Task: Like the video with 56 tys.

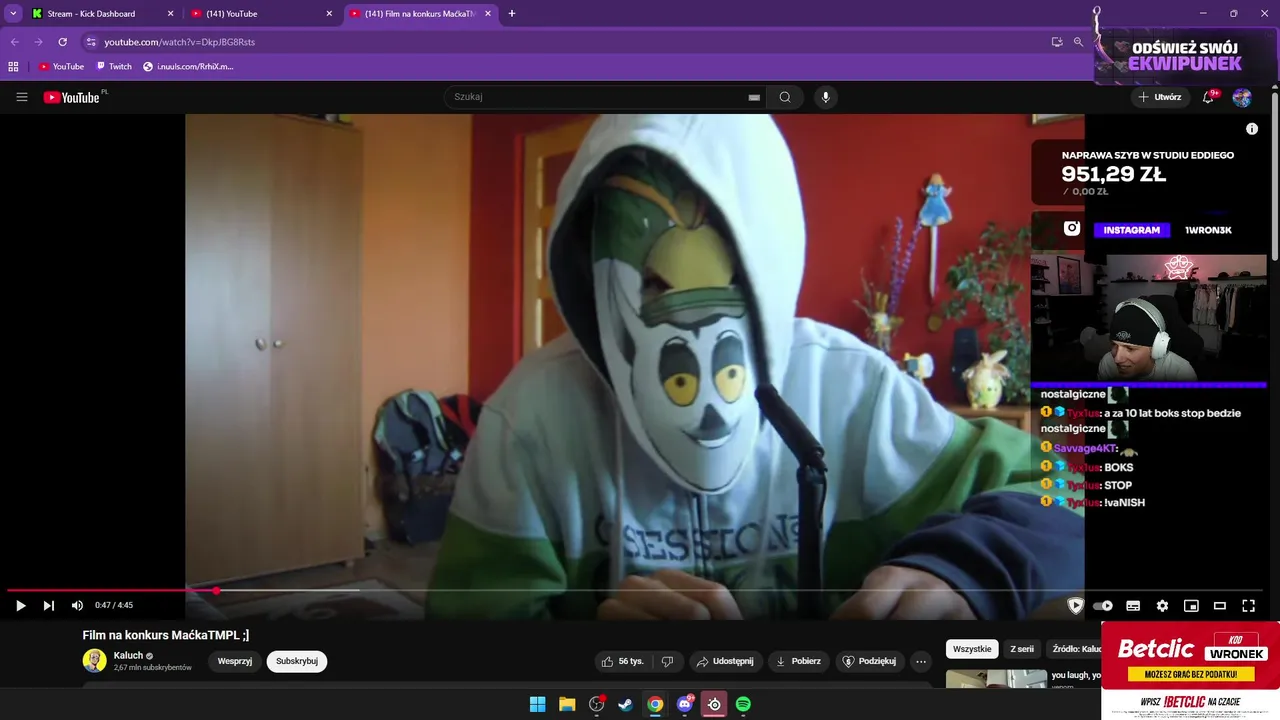Action: click(622, 661)
